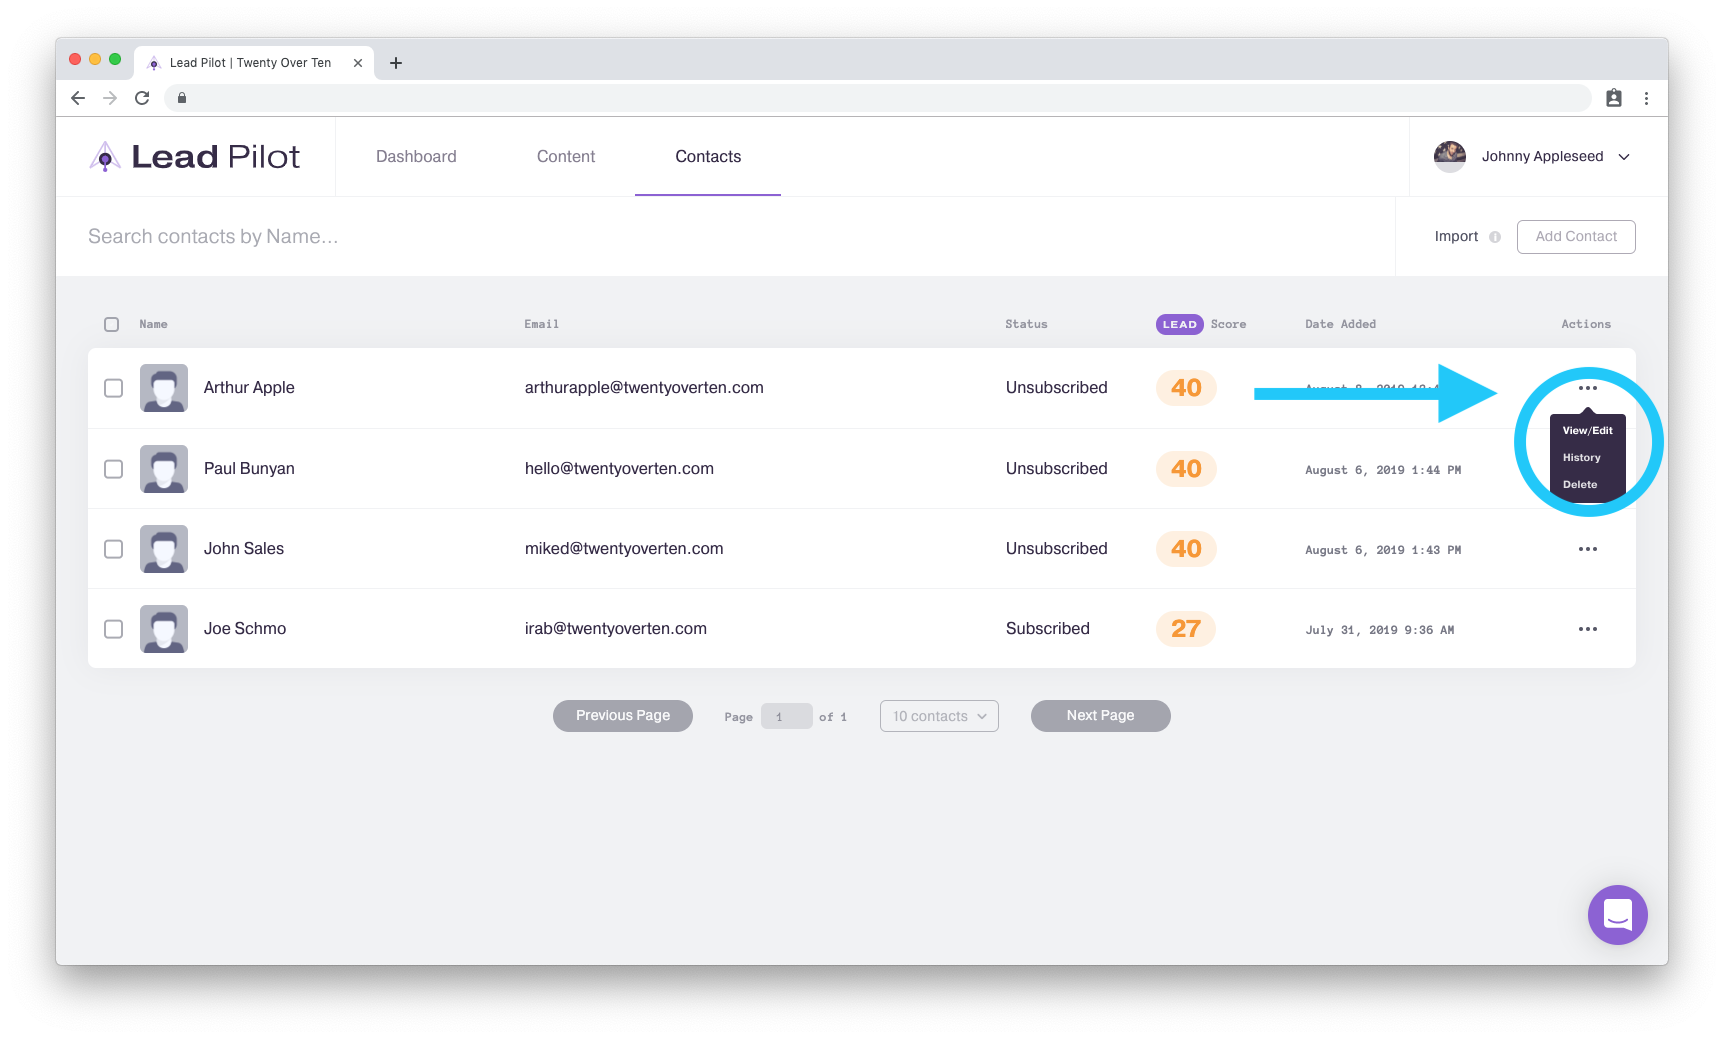
Task: Check the Joe Schmo row checkbox
Action: pos(114,629)
